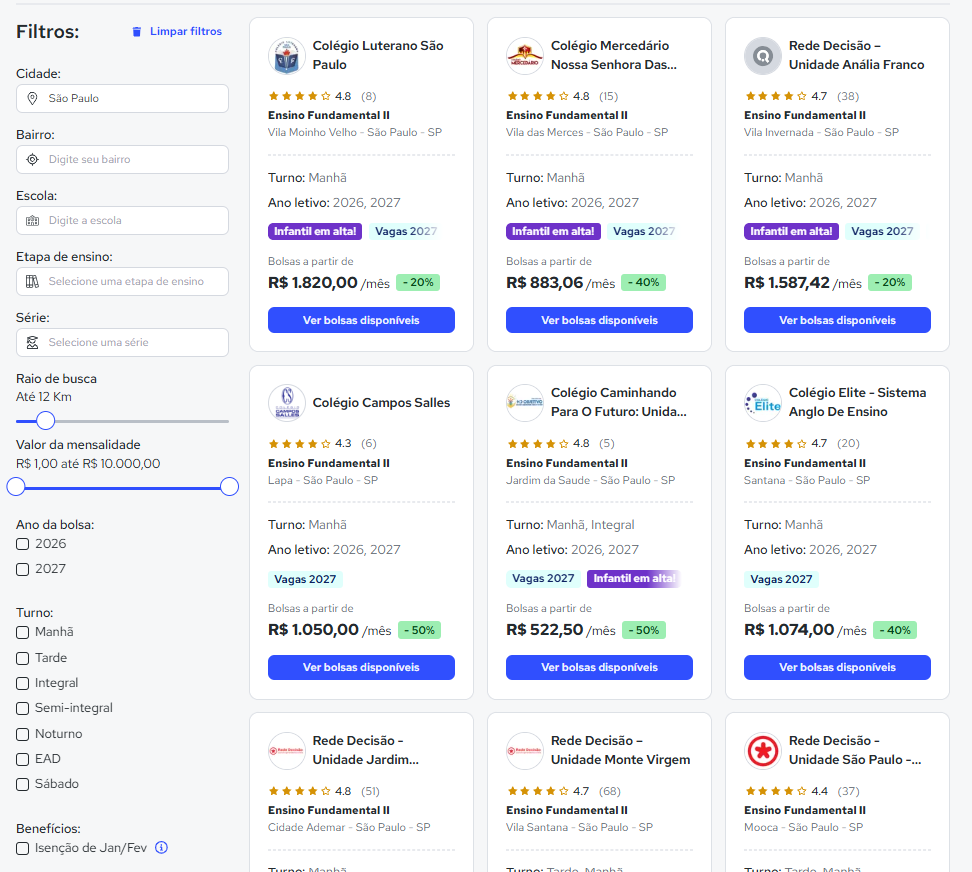
Task: Expand the Série selection dropdown
Action: coord(122,342)
